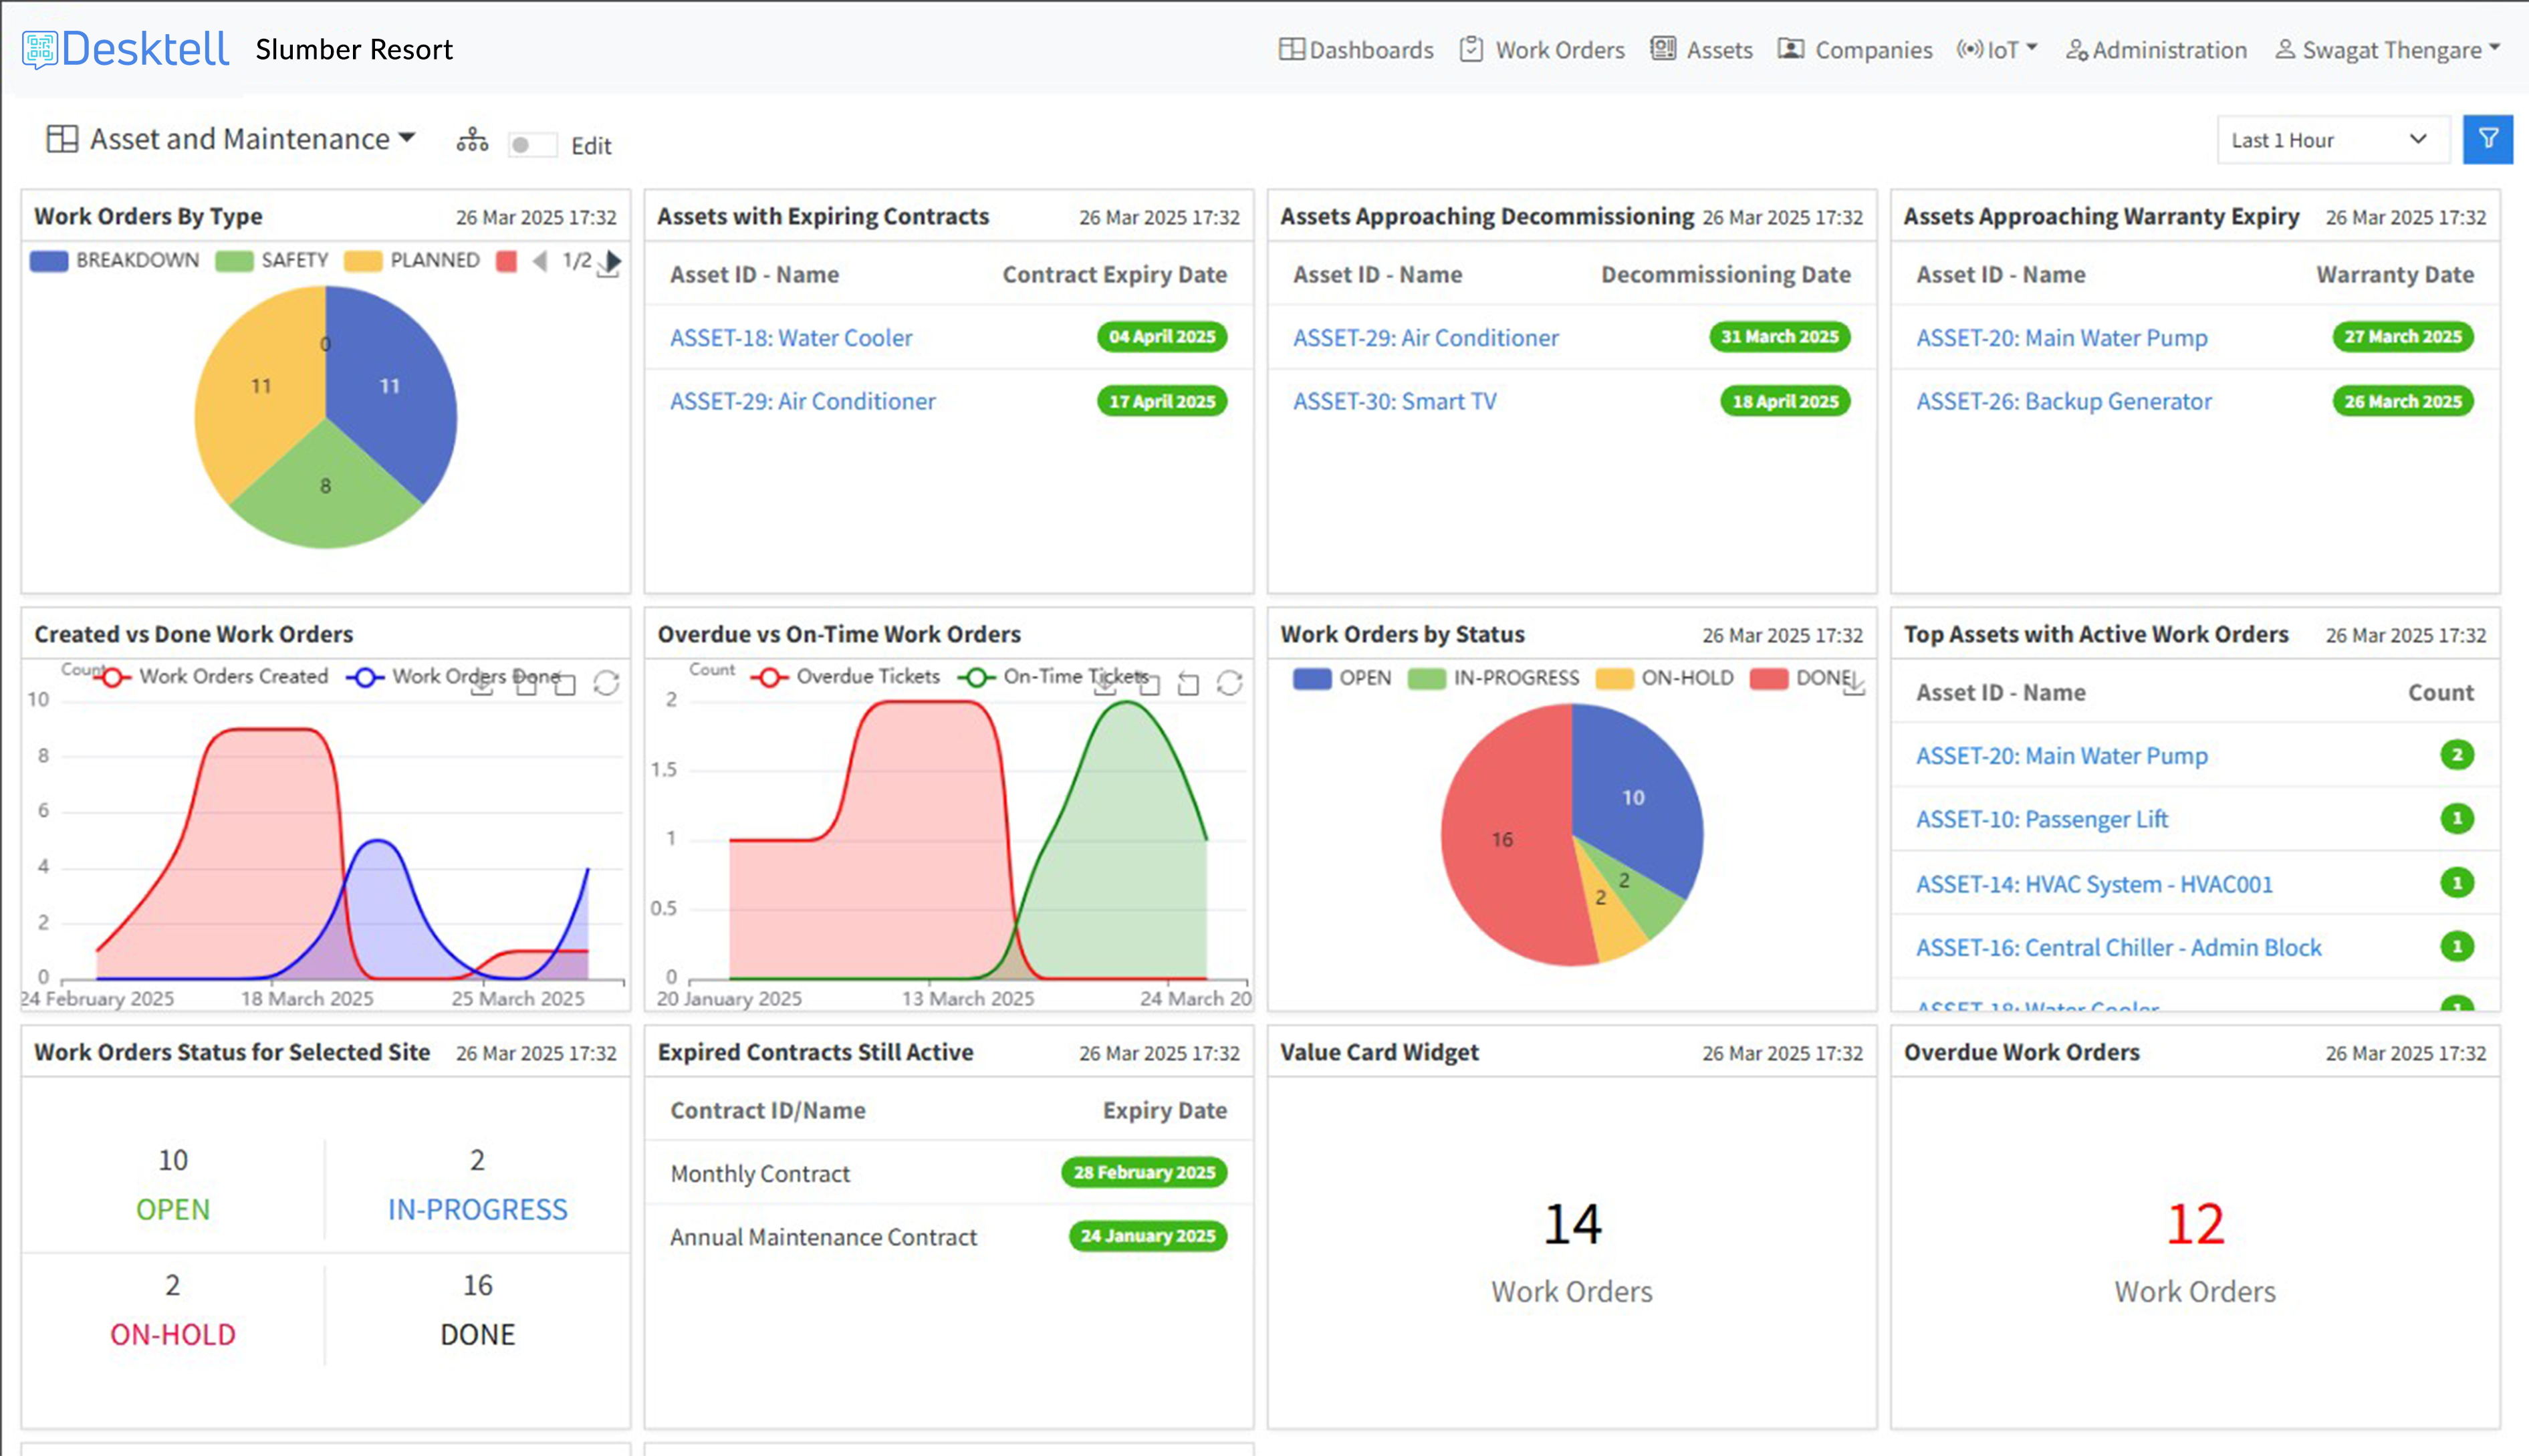The height and width of the screenshot is (1456, 2529).
Task: Click the Desktell logo
Action: click(126, 49)
